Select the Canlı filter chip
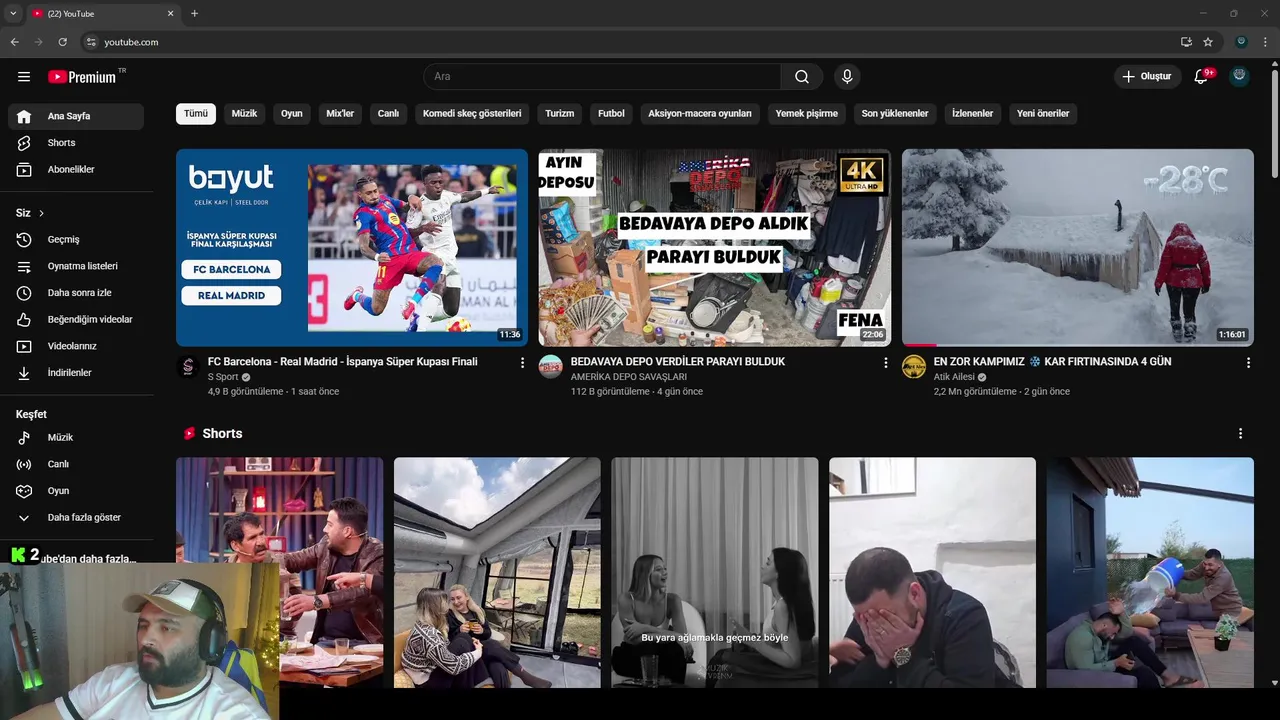This screenshot has width=1280, height=720. [x=388, y=114]
